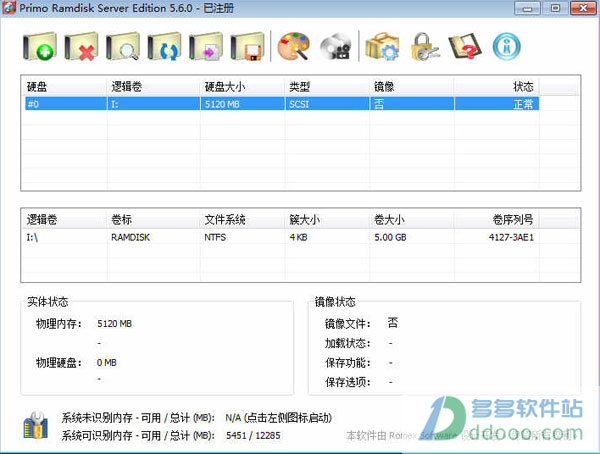Click the physical memory 5120 MB value
The width and height of the screenshot is (600, 454).
114,324
